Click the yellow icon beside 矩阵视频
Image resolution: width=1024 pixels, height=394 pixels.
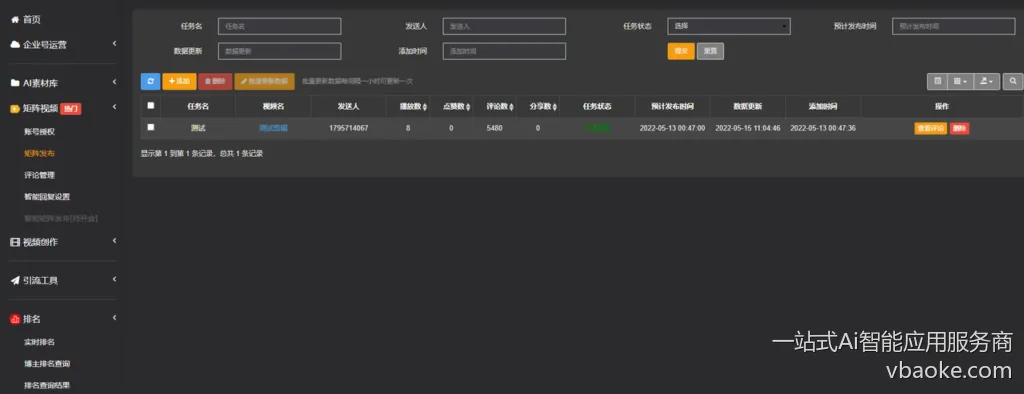coord(14,108)
